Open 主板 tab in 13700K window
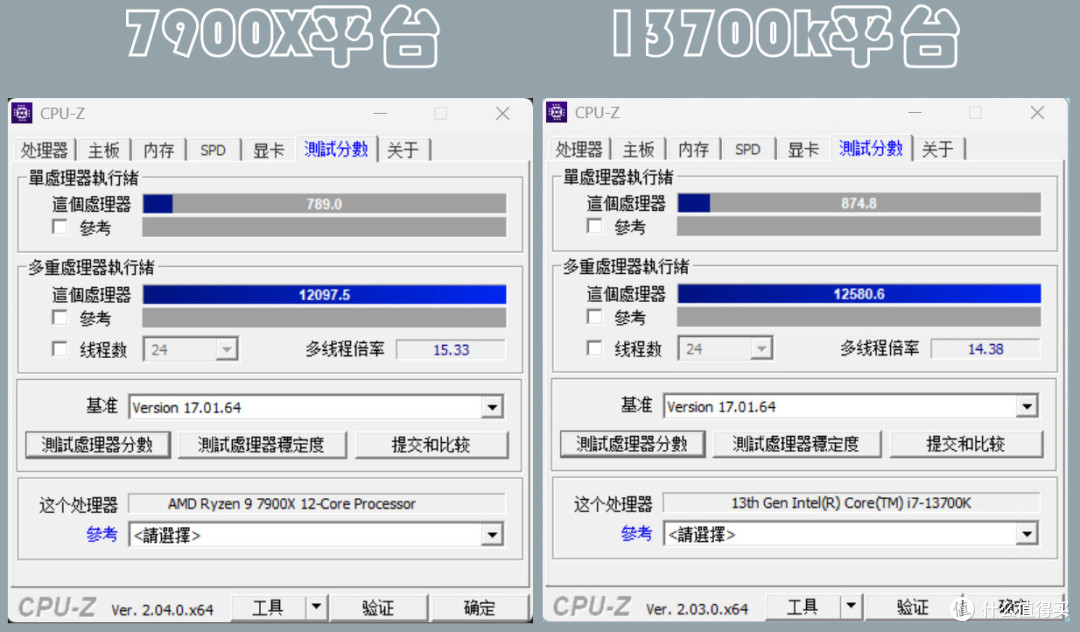 (x=638, y=149)
